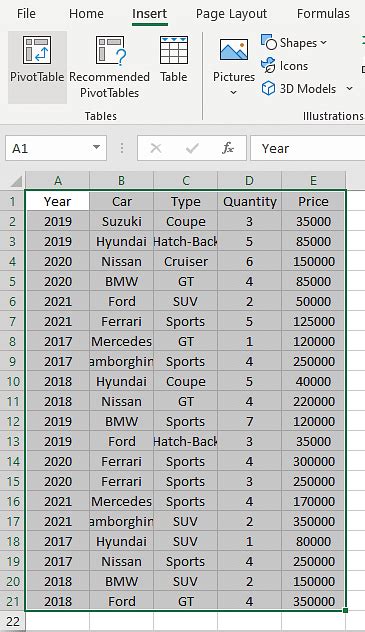Select column D header
The image size is (365, 632).
[249, 181]
